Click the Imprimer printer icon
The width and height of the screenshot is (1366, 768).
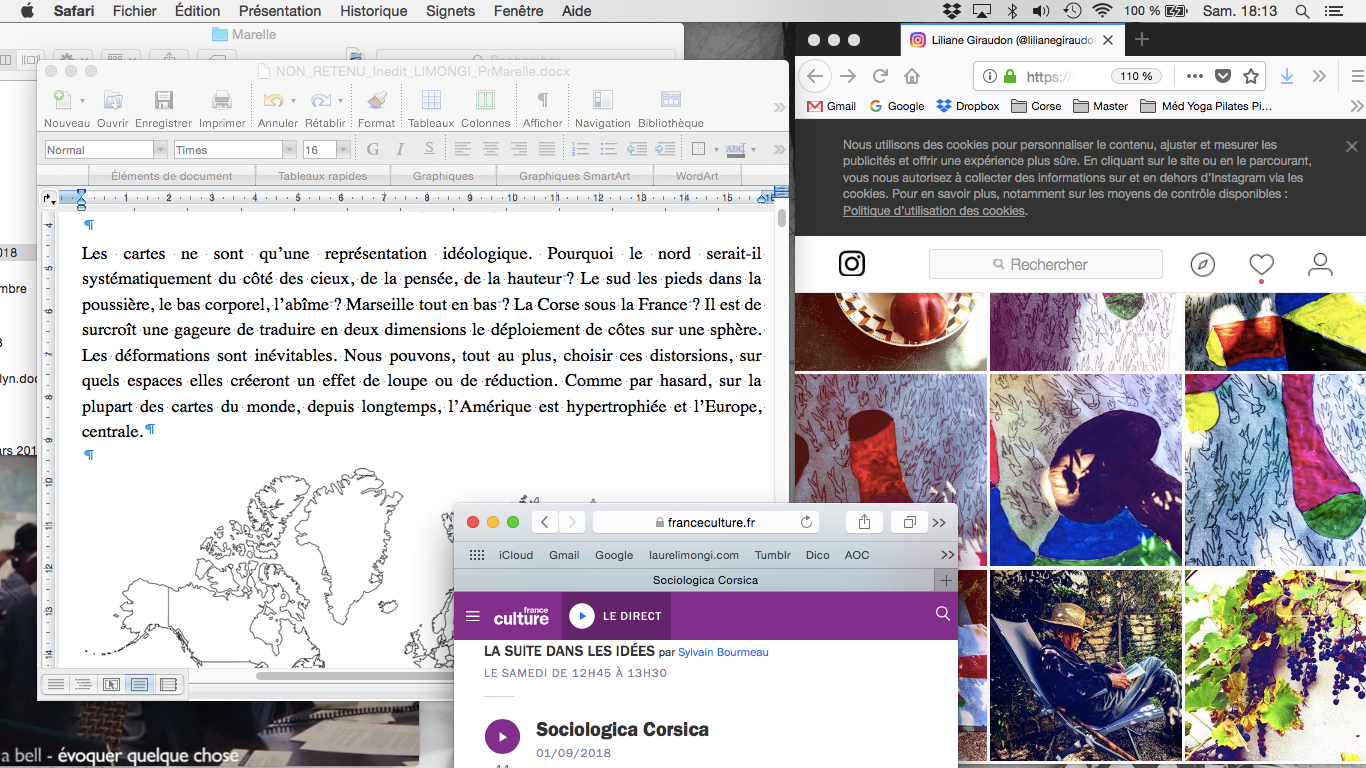(222, 101)
